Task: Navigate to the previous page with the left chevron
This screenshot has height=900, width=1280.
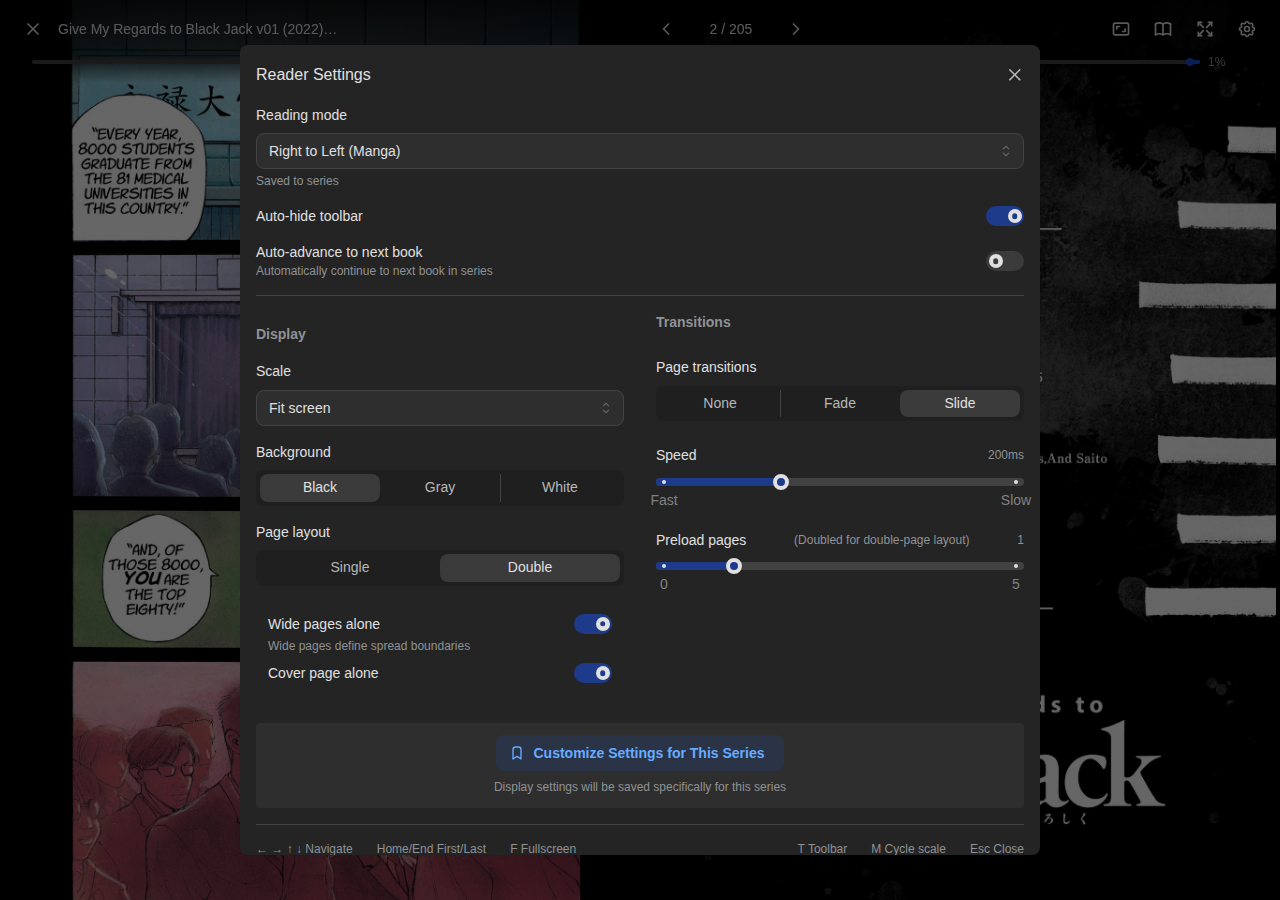Action: click(x=666, y=29)
